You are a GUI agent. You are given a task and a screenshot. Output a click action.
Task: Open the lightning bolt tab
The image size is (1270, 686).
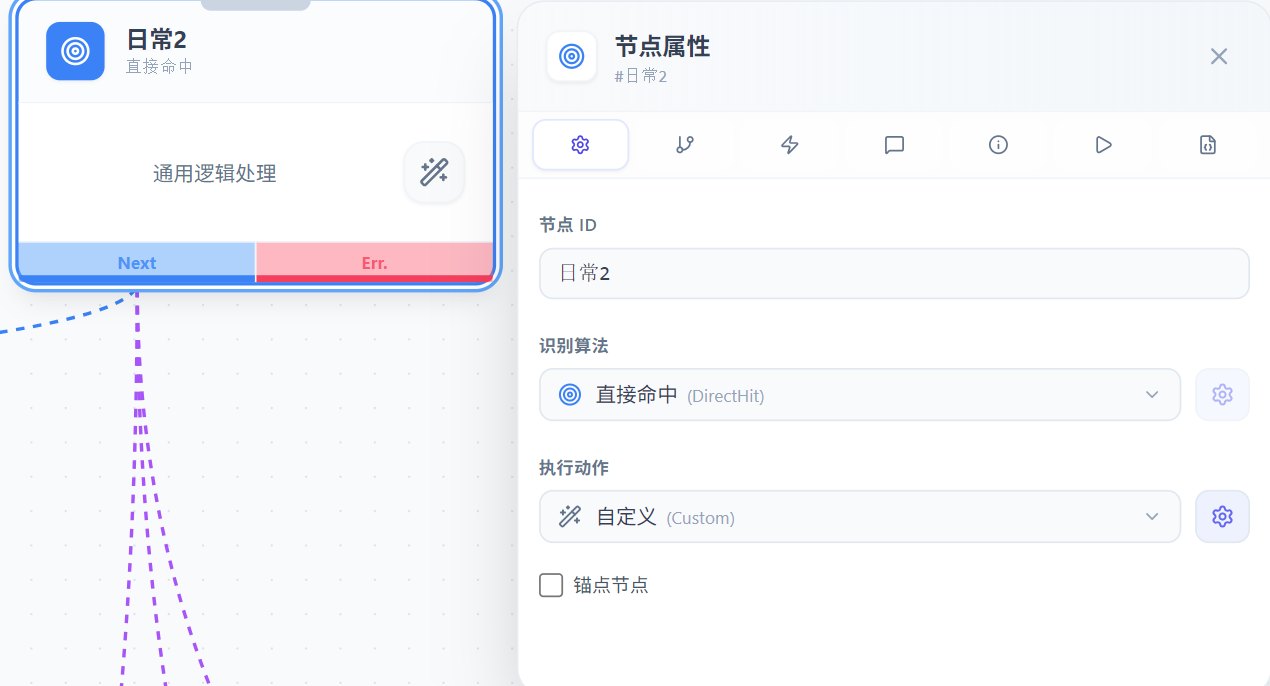(790, 145)
